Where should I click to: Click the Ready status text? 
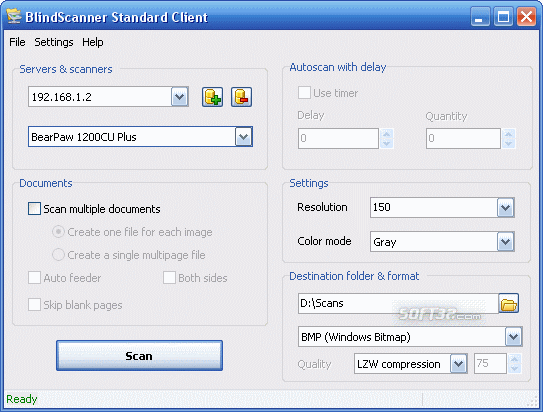(x=21, y=399)
